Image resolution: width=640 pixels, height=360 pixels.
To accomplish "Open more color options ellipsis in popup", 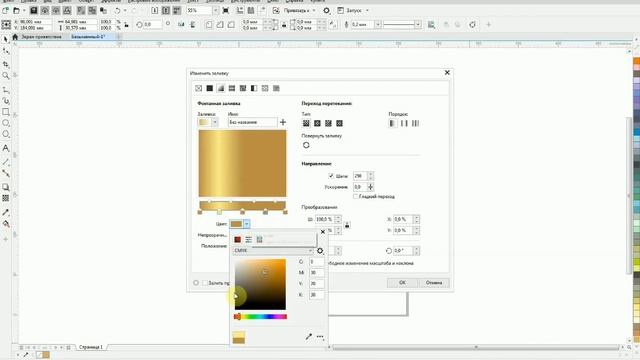I will pos(320,337).
